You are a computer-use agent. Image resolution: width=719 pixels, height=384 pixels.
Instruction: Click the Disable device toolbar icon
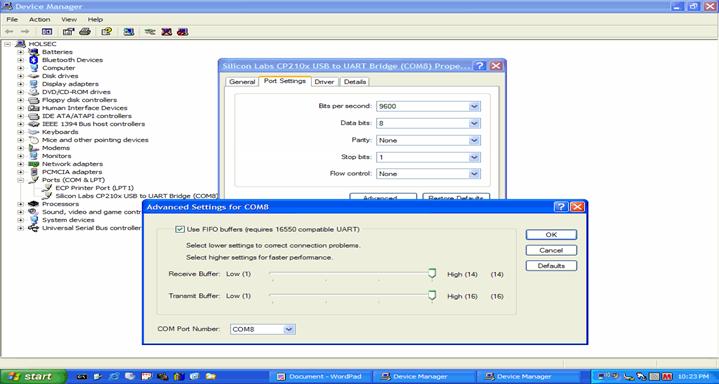[x=166, y=32]
